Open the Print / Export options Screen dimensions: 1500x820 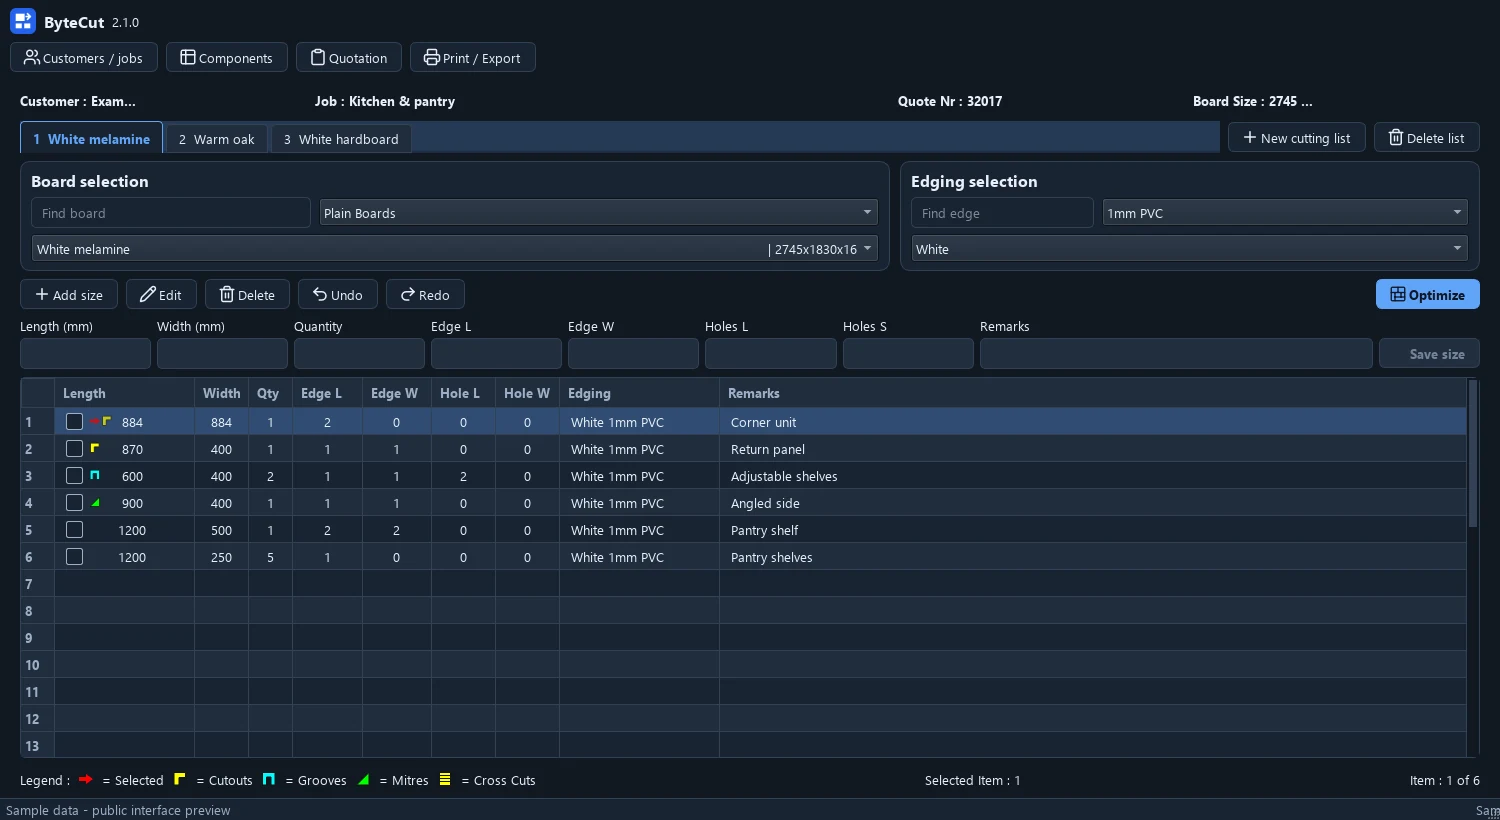[x=473, y=57]
